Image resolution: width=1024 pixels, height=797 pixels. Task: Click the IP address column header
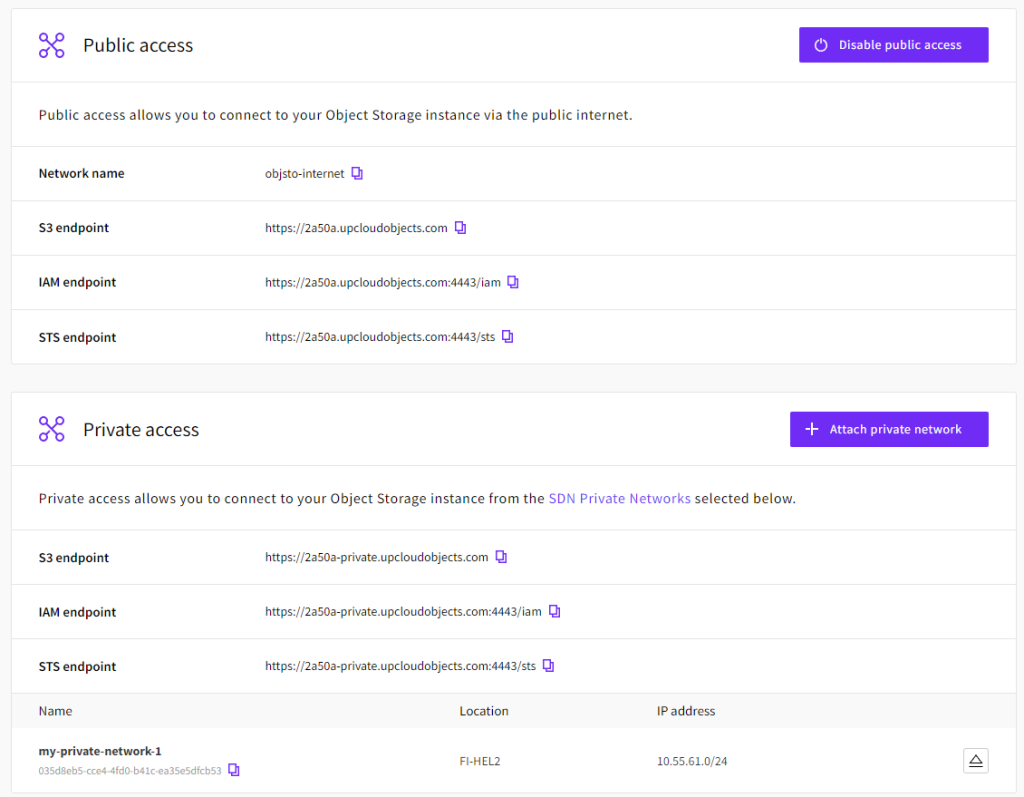(686, 711)
